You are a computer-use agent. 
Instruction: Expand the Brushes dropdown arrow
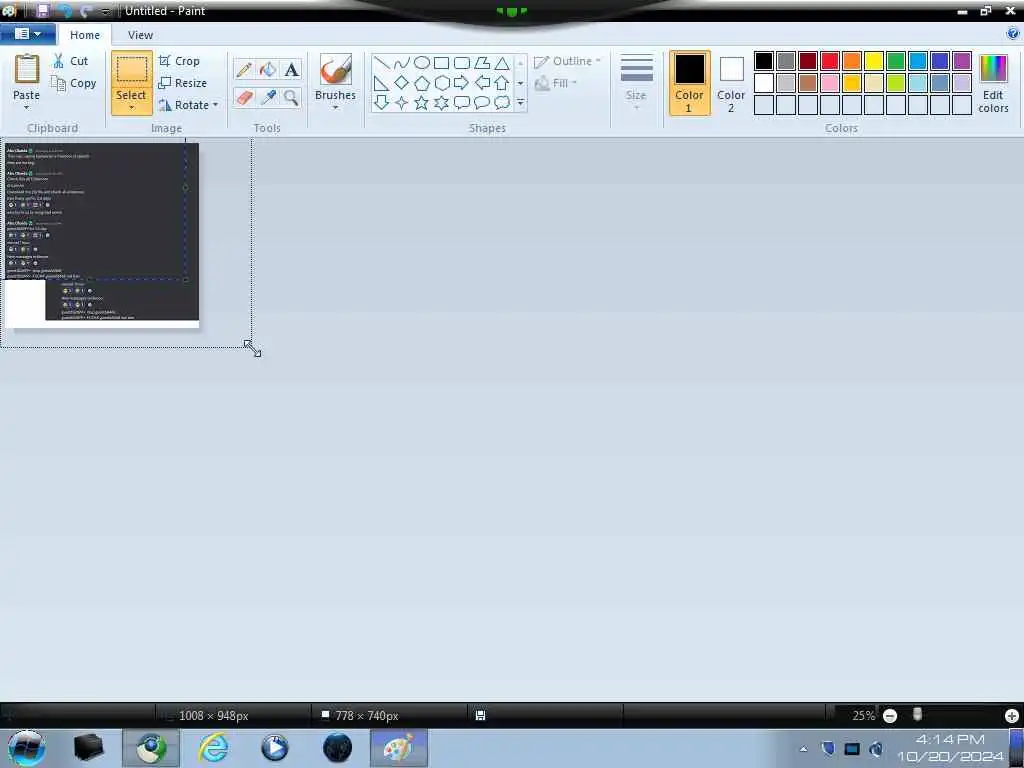click(x=335, y=107)
